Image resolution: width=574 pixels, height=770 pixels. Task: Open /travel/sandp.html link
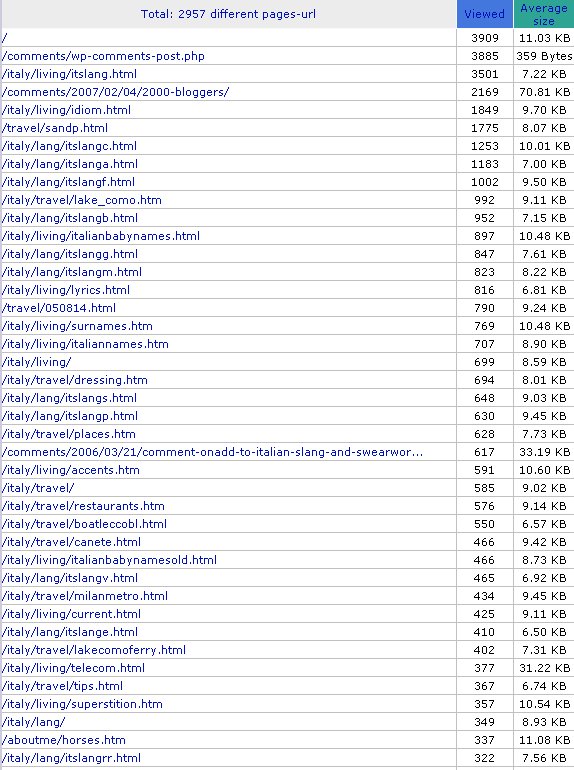point(55,128)
